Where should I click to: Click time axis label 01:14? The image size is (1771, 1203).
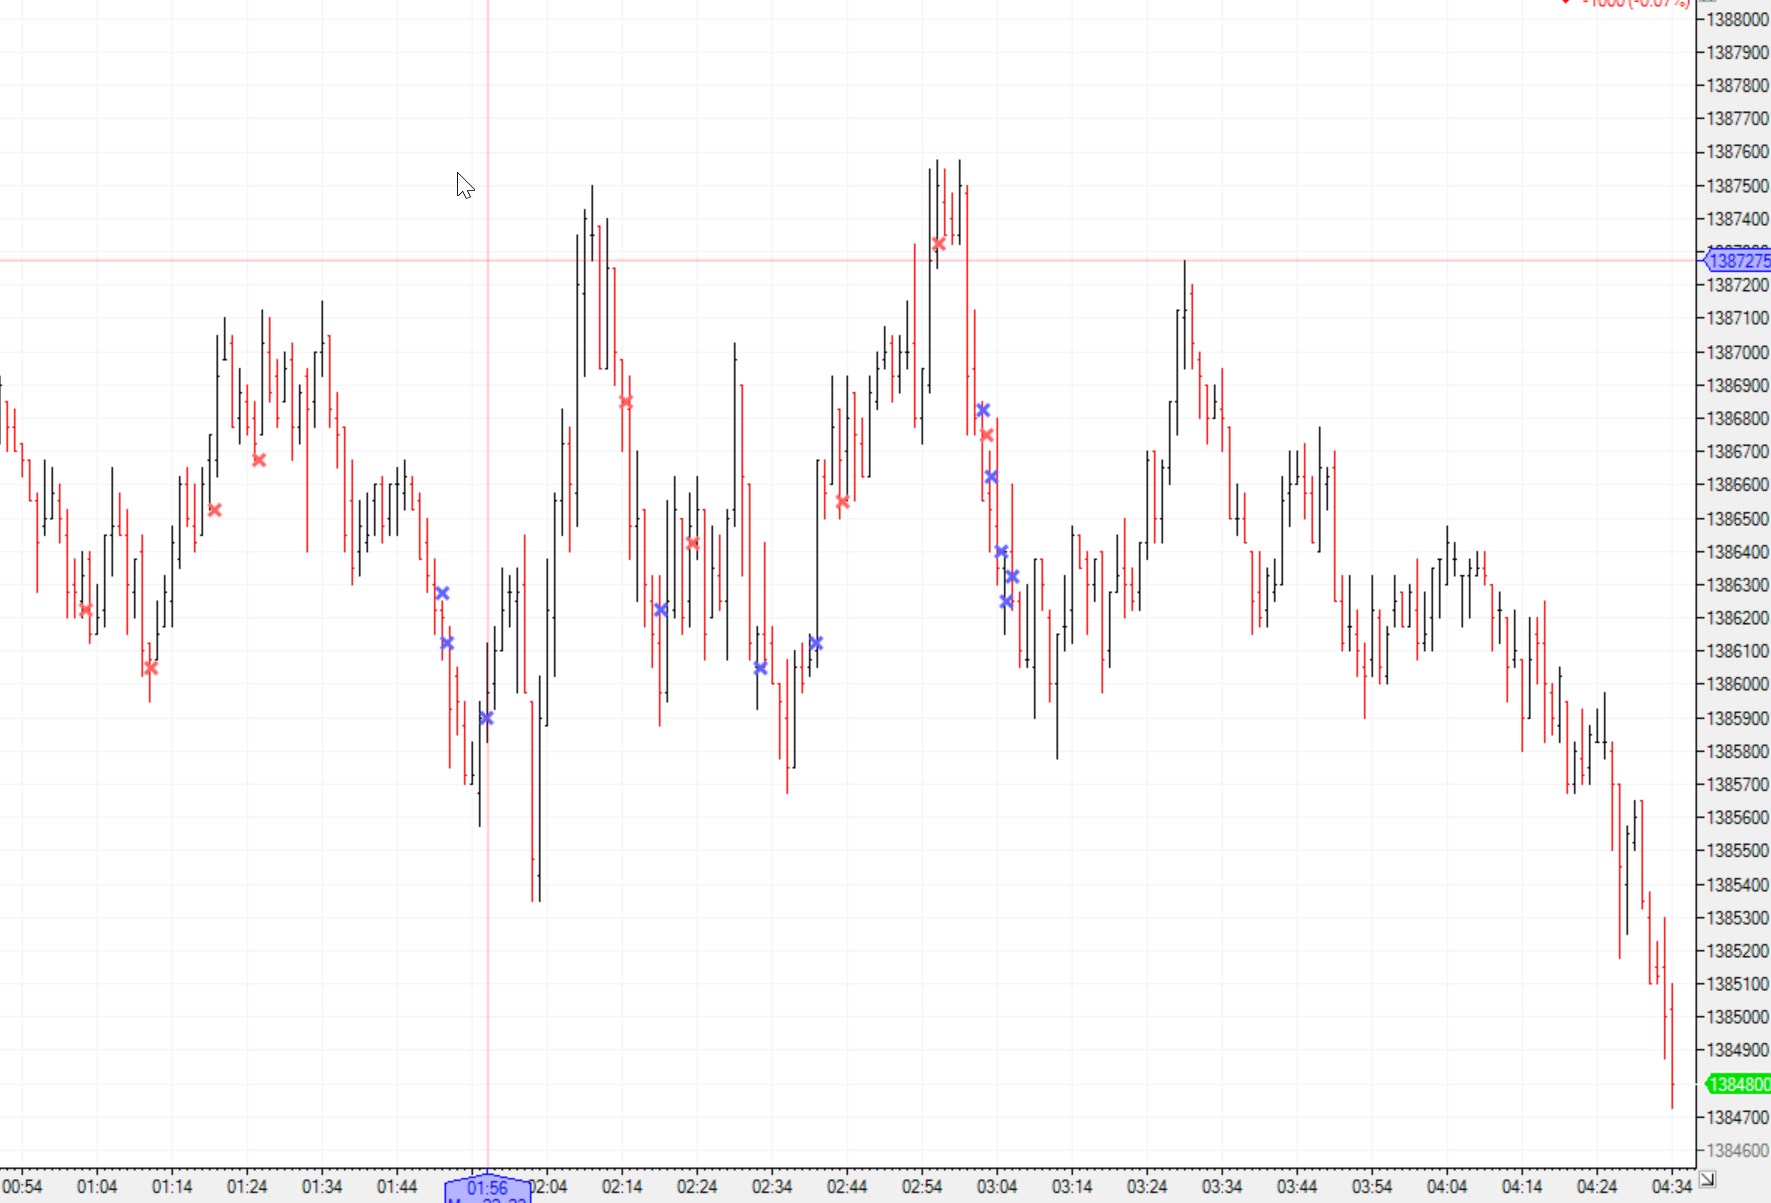click(x=172, y=1187)
